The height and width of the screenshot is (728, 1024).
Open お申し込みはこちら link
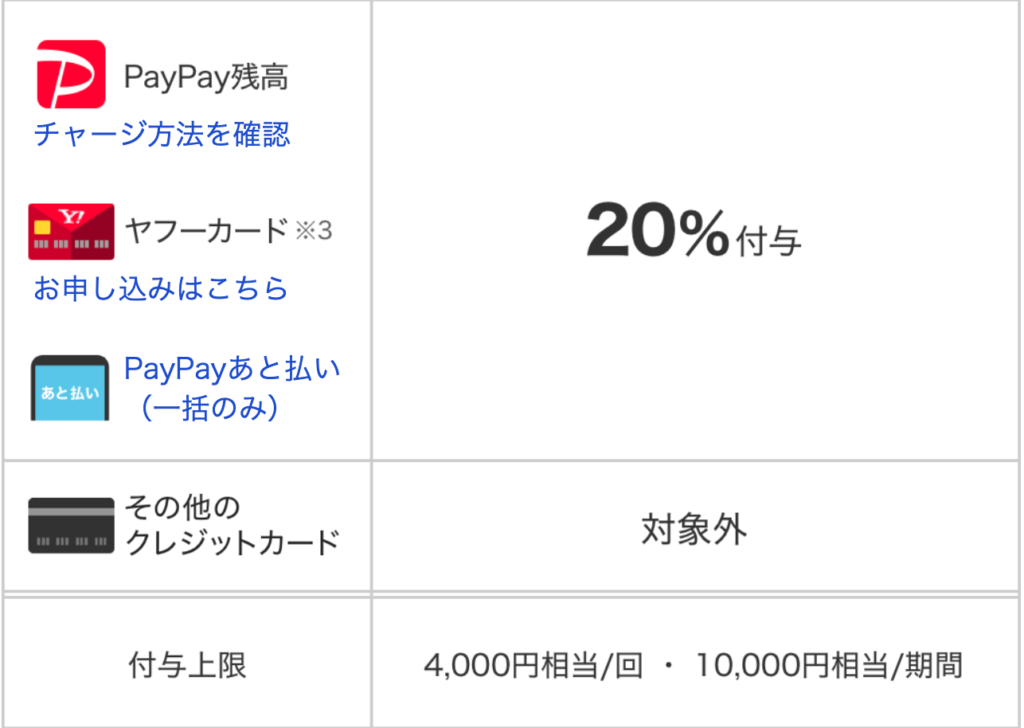coord(161,288)
